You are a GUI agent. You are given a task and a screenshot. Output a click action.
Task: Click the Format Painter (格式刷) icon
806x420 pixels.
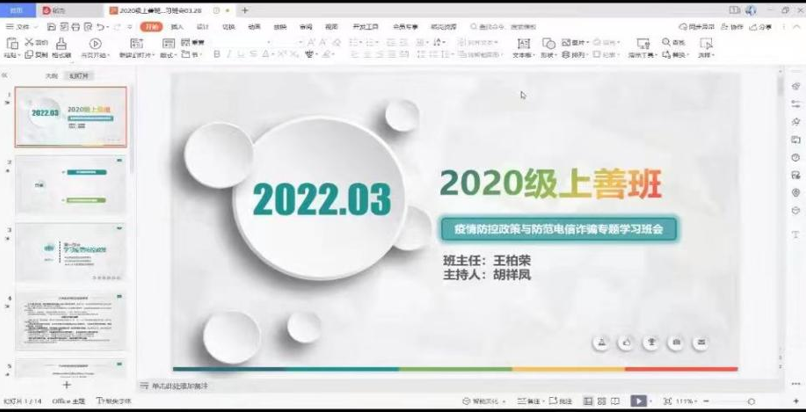(x=61, y=45)
